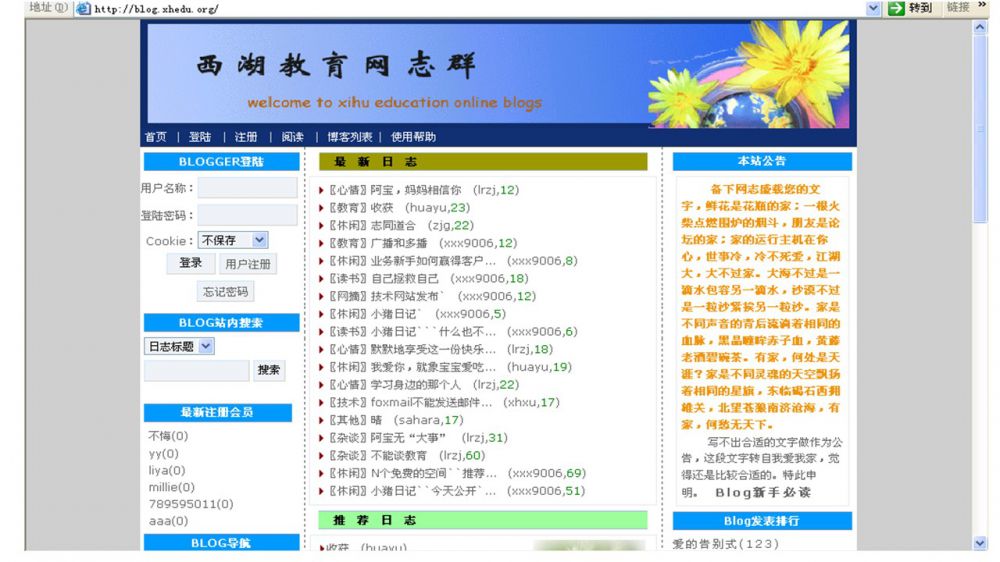Click the scroll down arrow of page scrollbar
1000x562 pixels.
point(979,542)
